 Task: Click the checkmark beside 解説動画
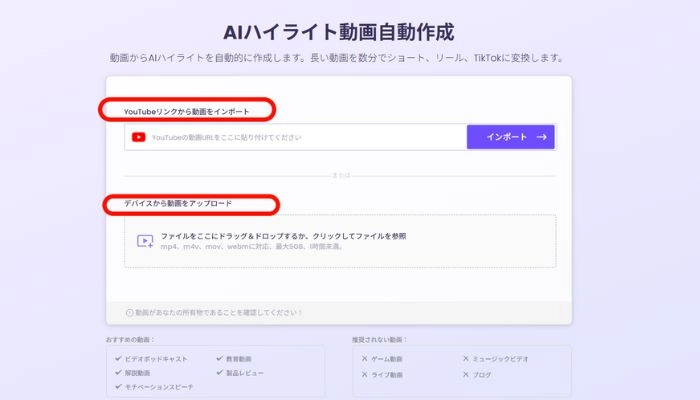point(117,372)
